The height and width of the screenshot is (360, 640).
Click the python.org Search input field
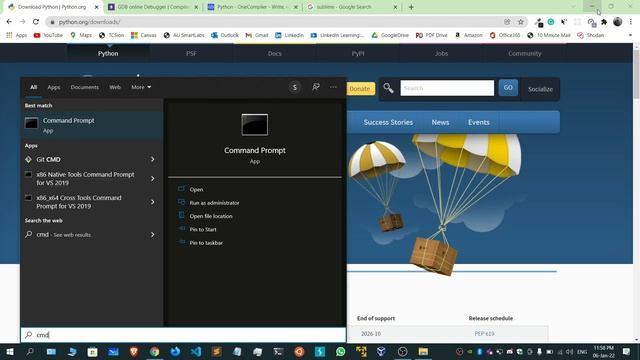click(x=447, y=88)
